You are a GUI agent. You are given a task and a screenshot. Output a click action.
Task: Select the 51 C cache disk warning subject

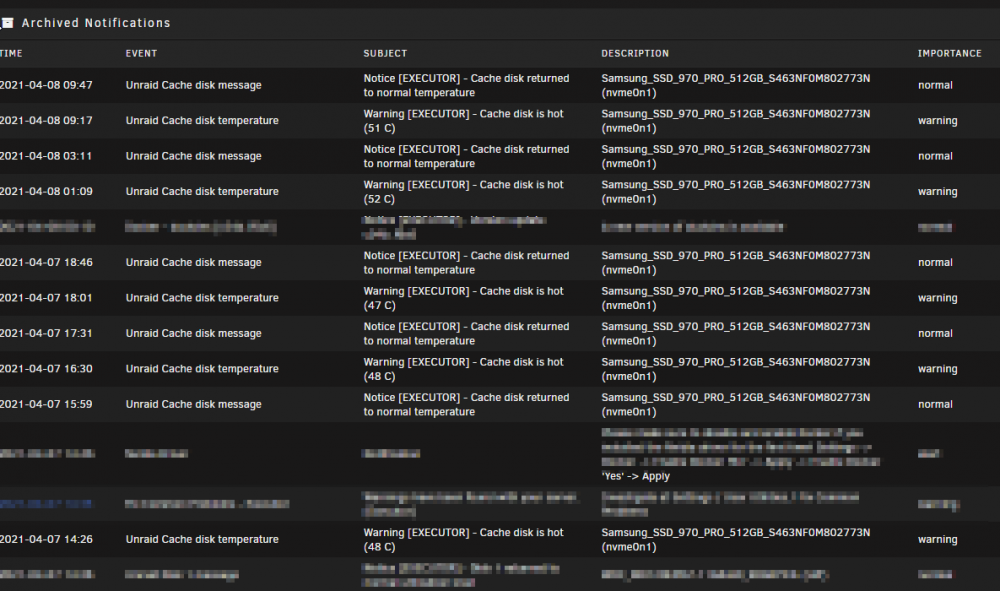[464, 121]
